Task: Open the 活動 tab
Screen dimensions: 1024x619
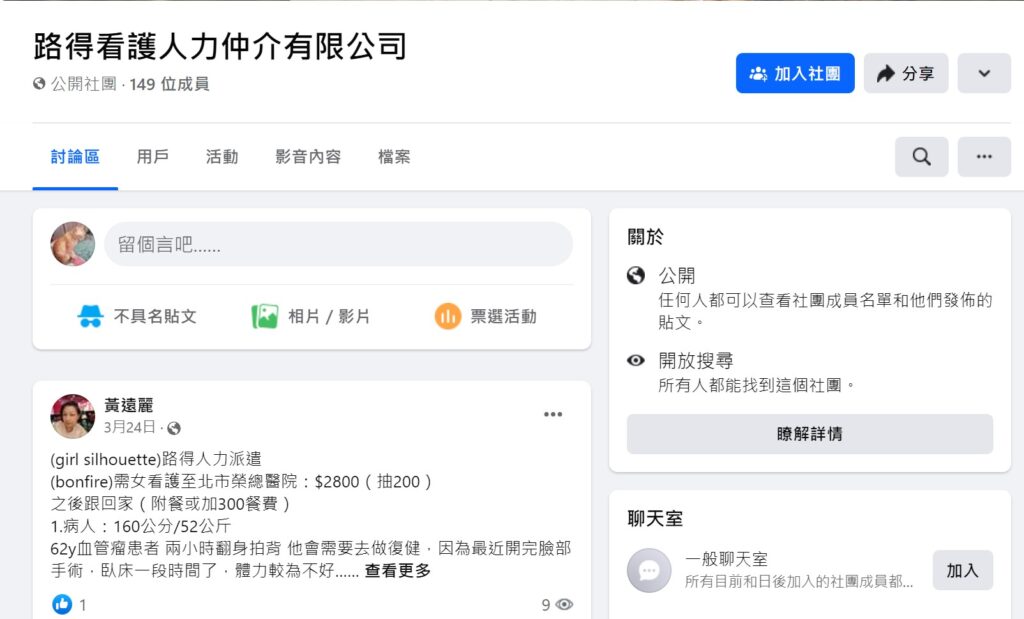Action: (222, 157)
